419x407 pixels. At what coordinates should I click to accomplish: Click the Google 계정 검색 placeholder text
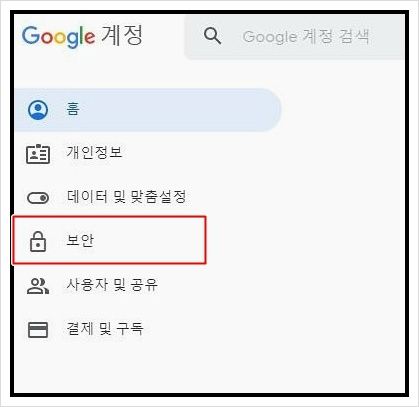pos(306,36)
